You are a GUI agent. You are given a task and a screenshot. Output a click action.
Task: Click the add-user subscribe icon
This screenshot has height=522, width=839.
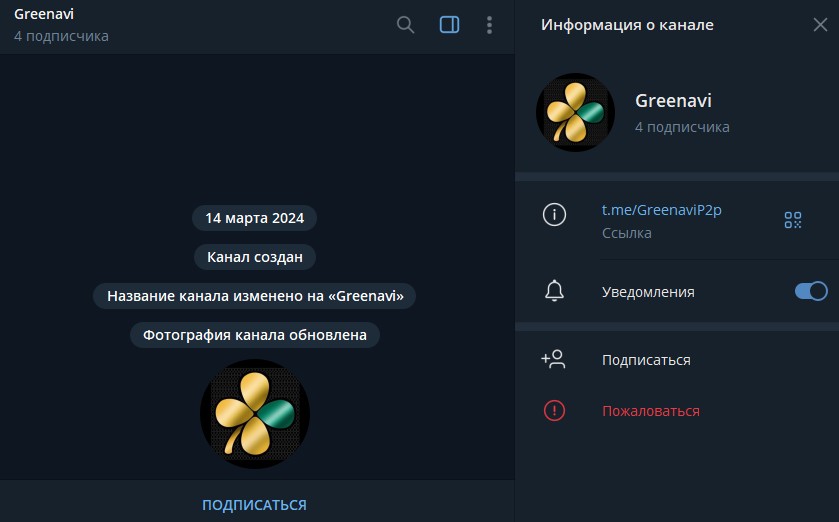click(553, 359)
